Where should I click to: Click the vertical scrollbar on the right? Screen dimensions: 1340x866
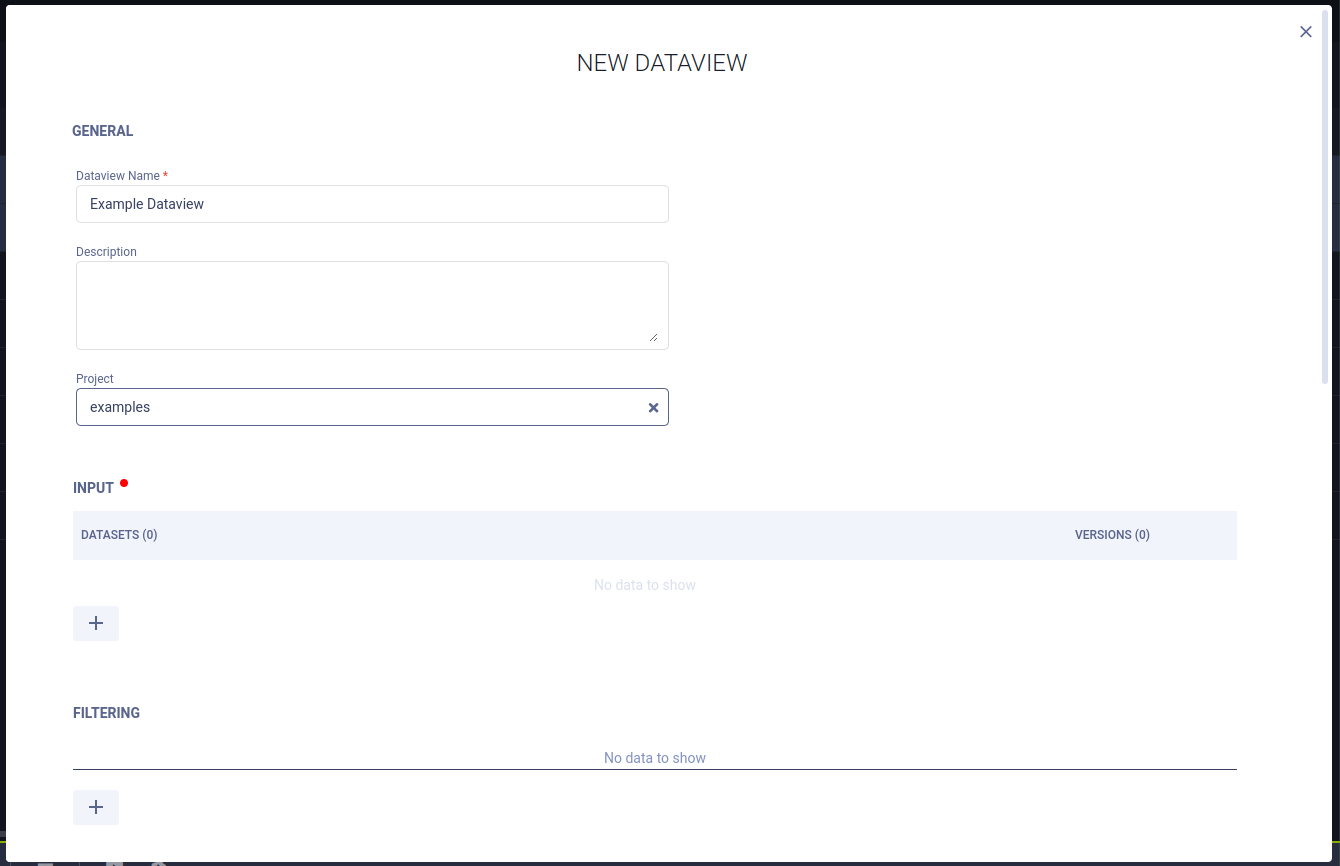1325,200
